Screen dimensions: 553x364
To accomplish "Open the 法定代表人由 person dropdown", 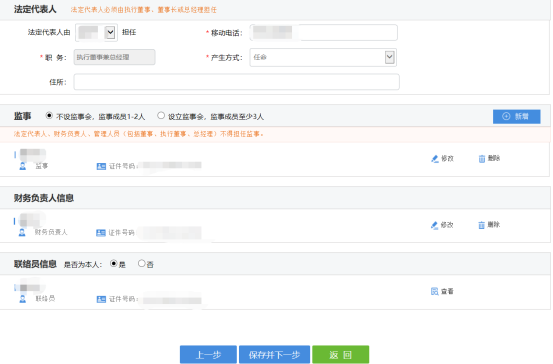I will [x=96, y=33].
